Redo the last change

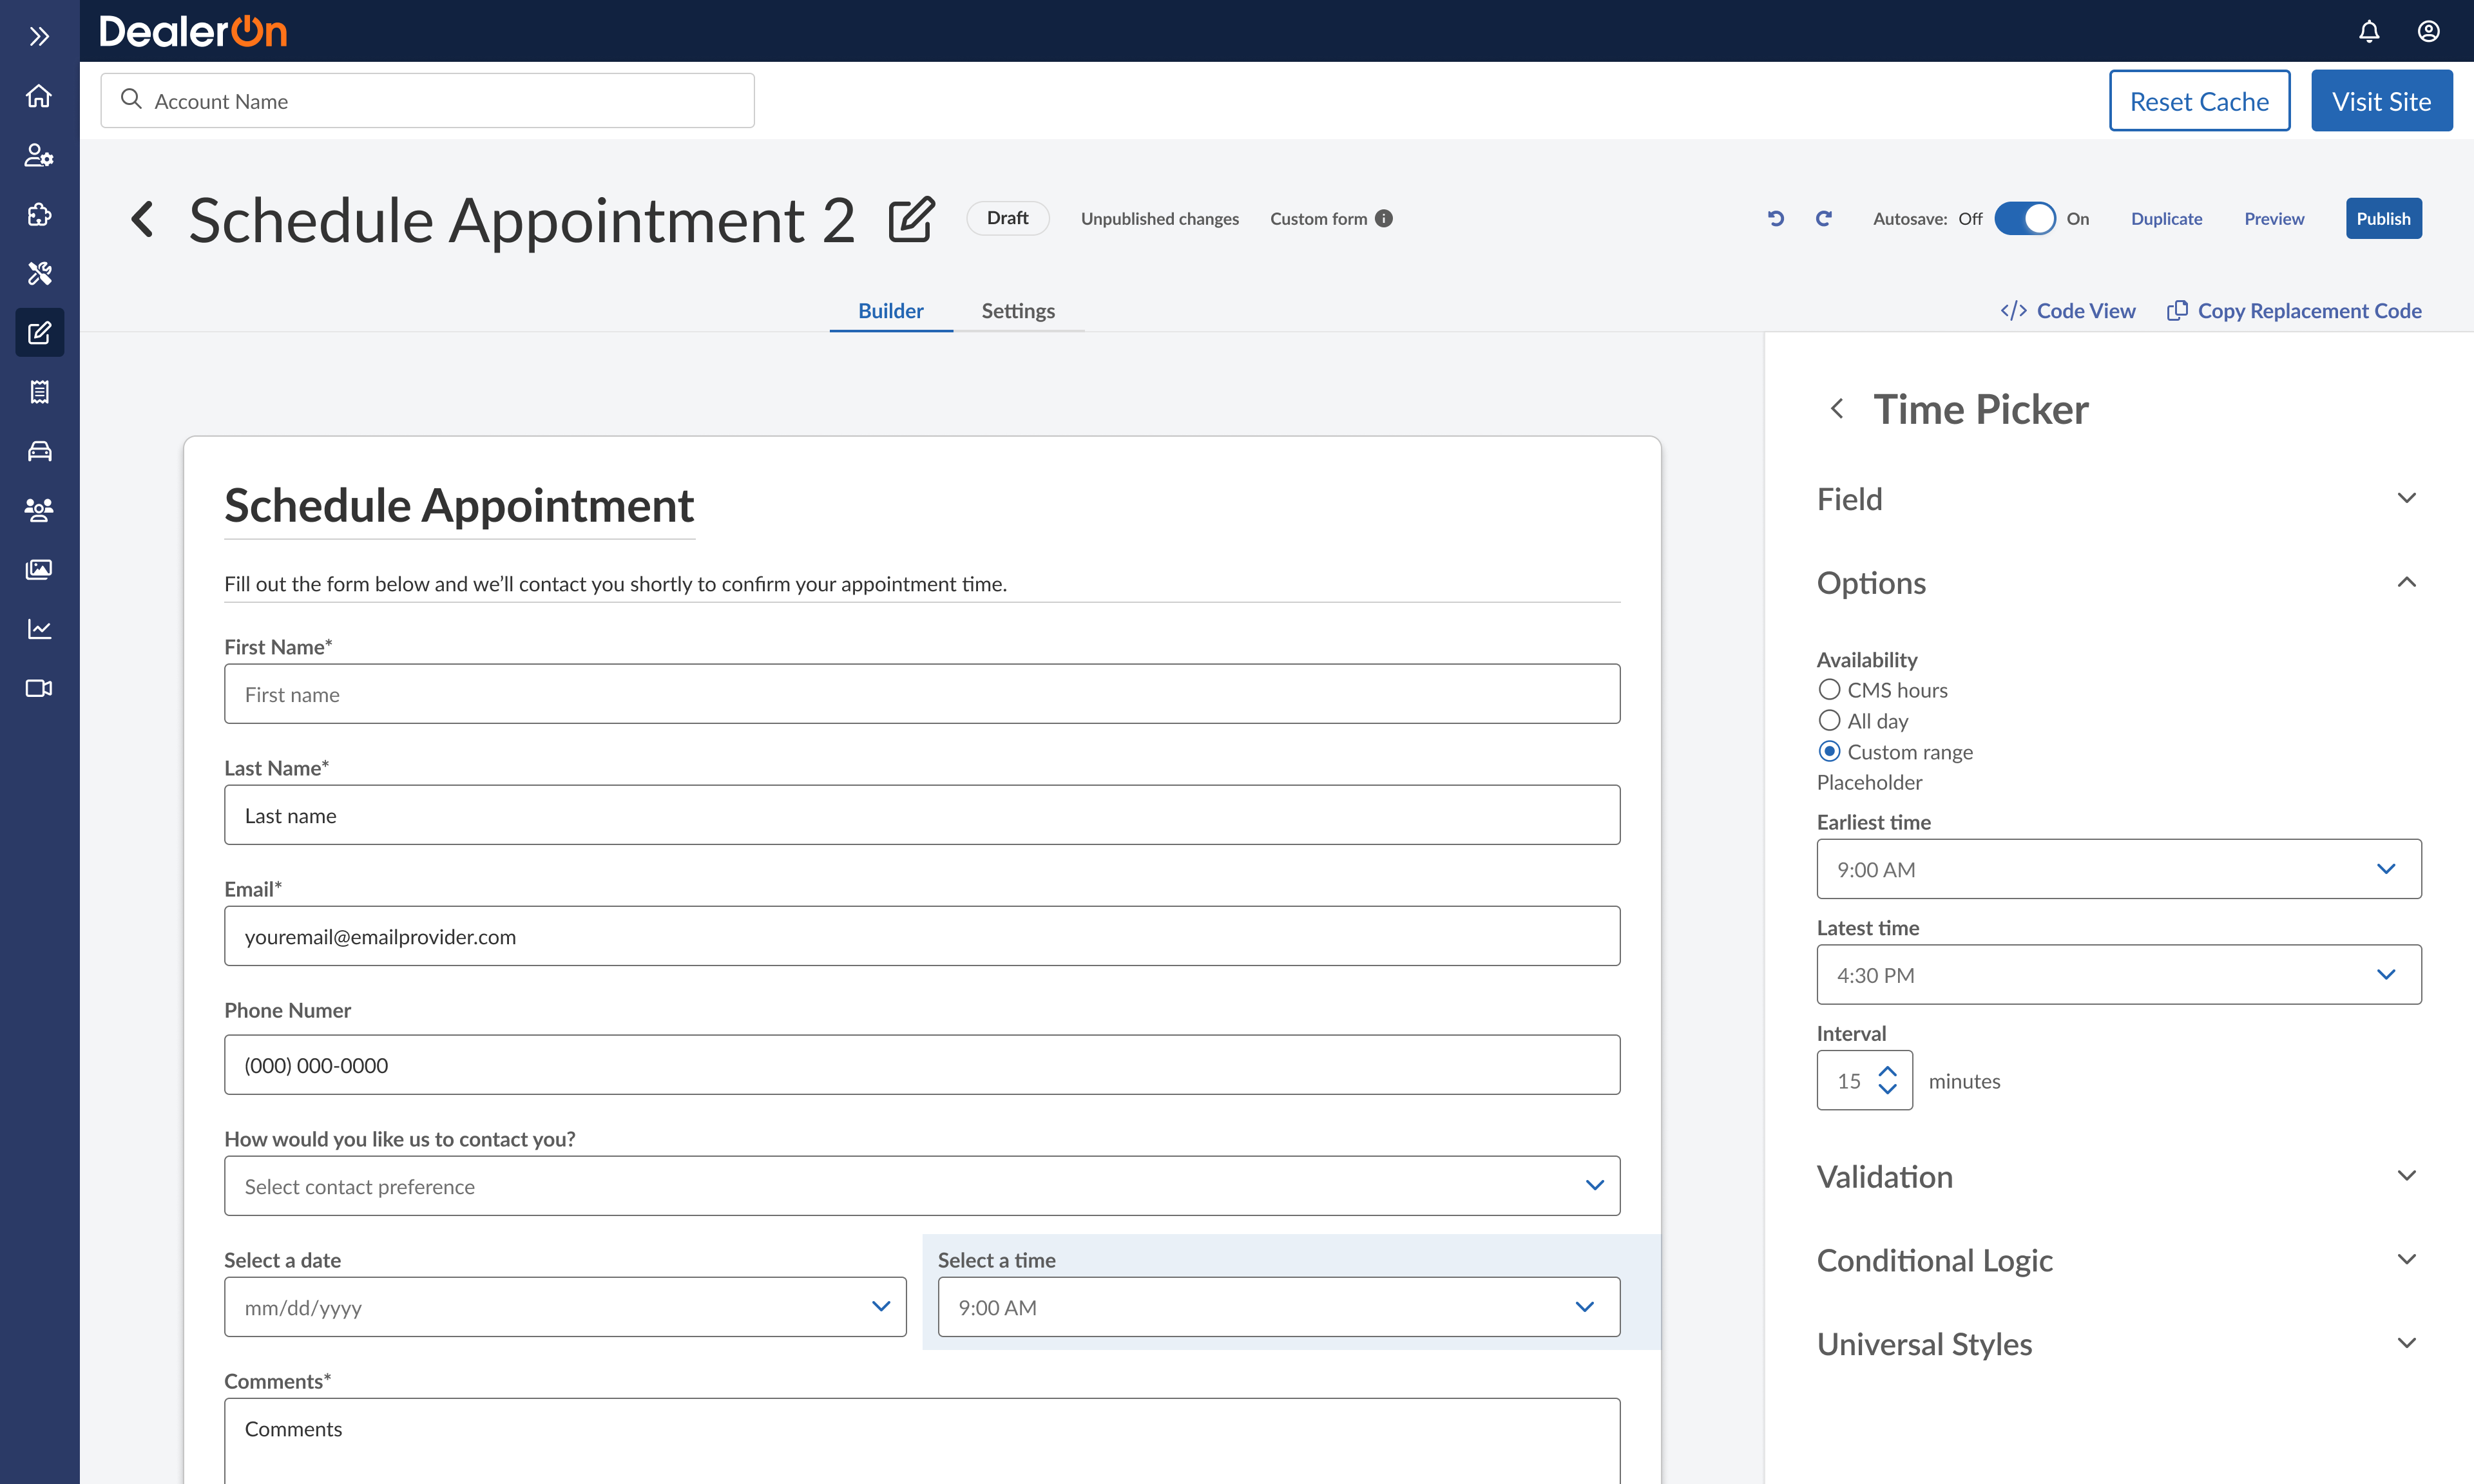tap(1824, 218)
